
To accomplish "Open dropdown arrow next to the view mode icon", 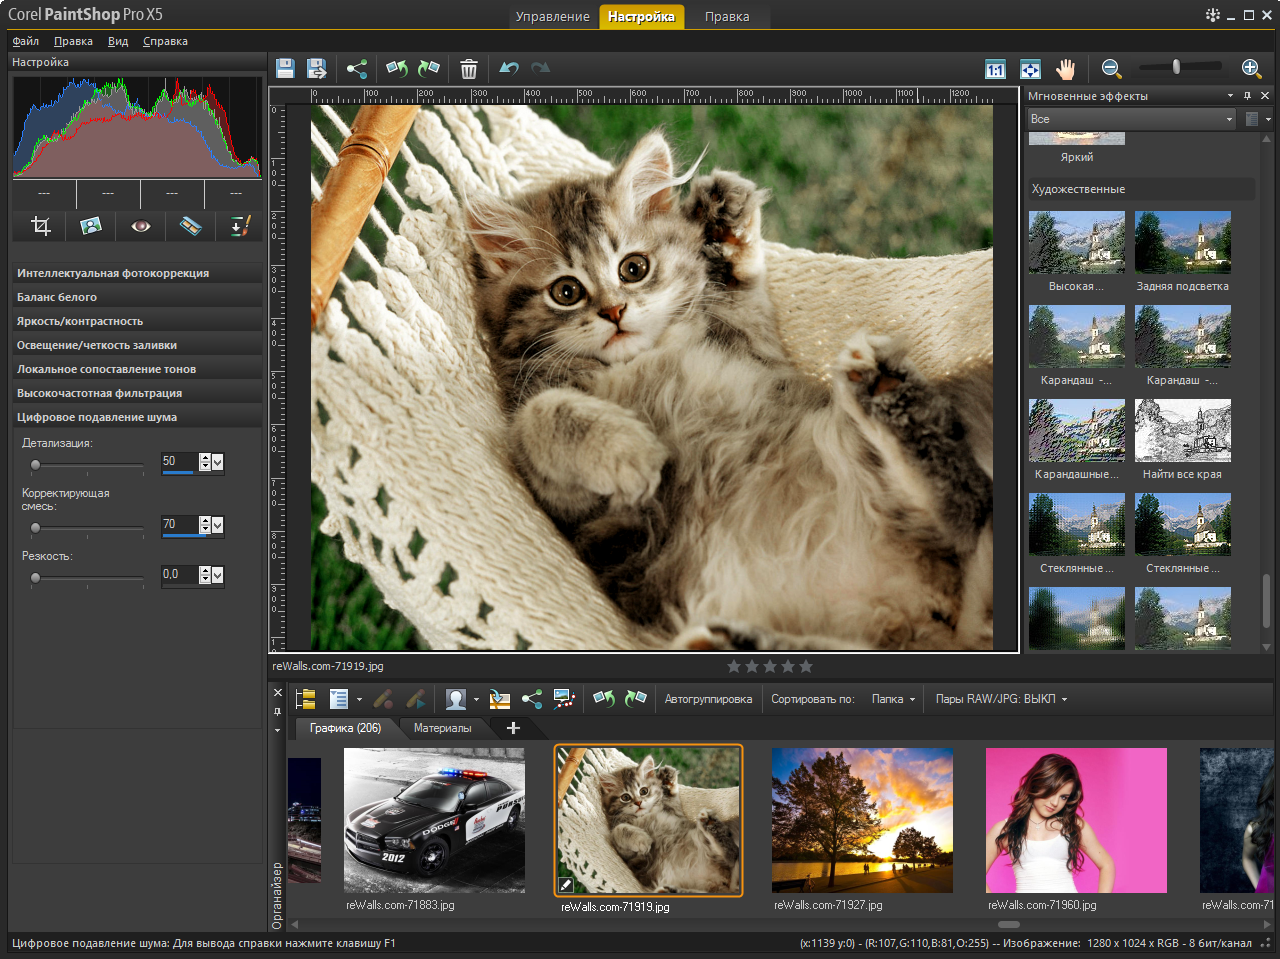I will [359, 700].
